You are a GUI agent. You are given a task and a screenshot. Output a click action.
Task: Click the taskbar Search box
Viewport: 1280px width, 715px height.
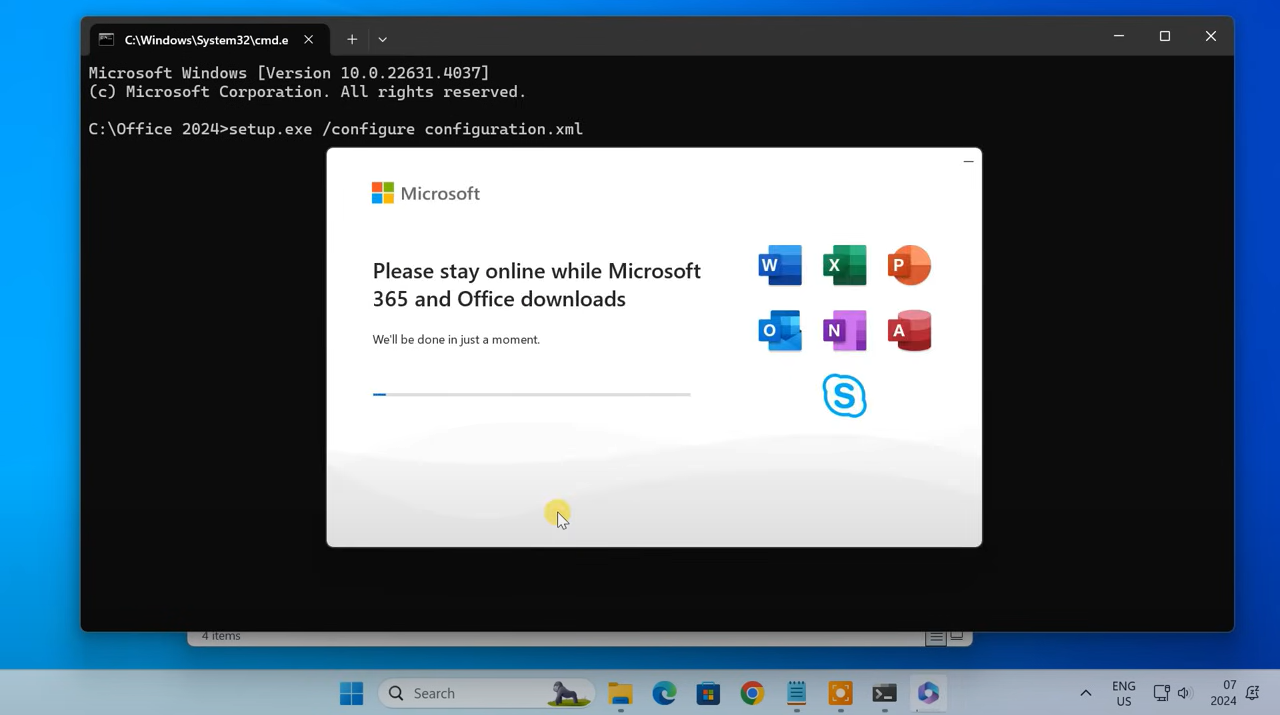point(486,693)
